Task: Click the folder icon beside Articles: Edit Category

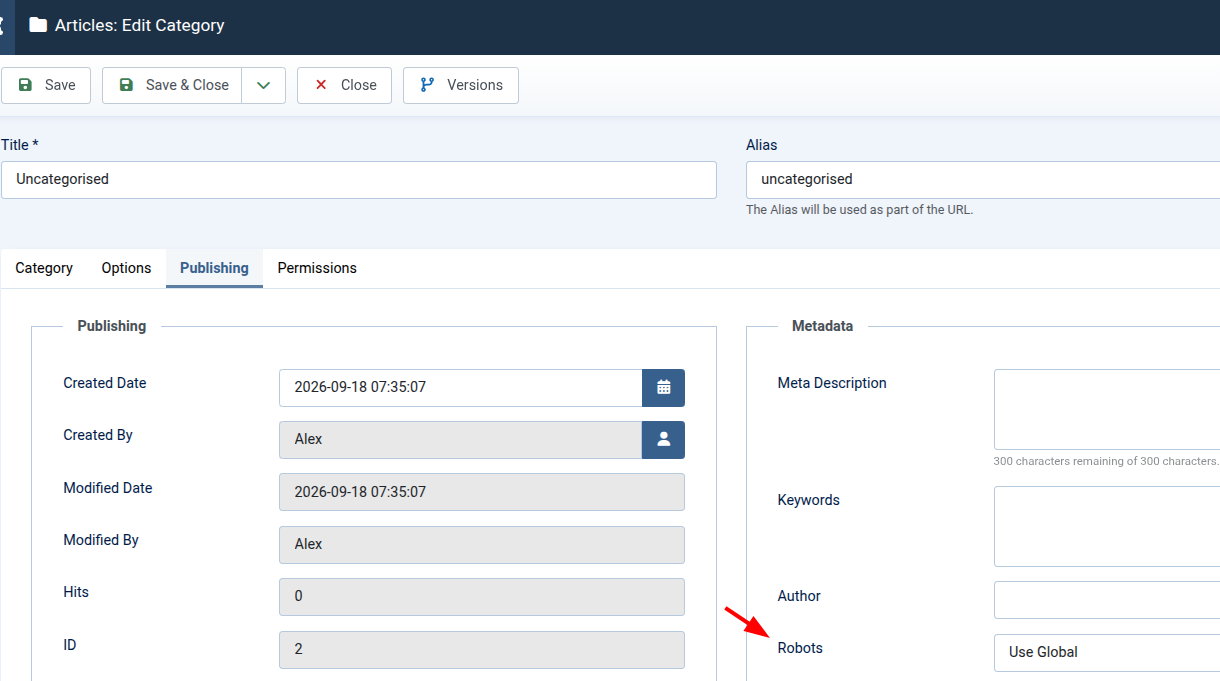Action: 38,25
